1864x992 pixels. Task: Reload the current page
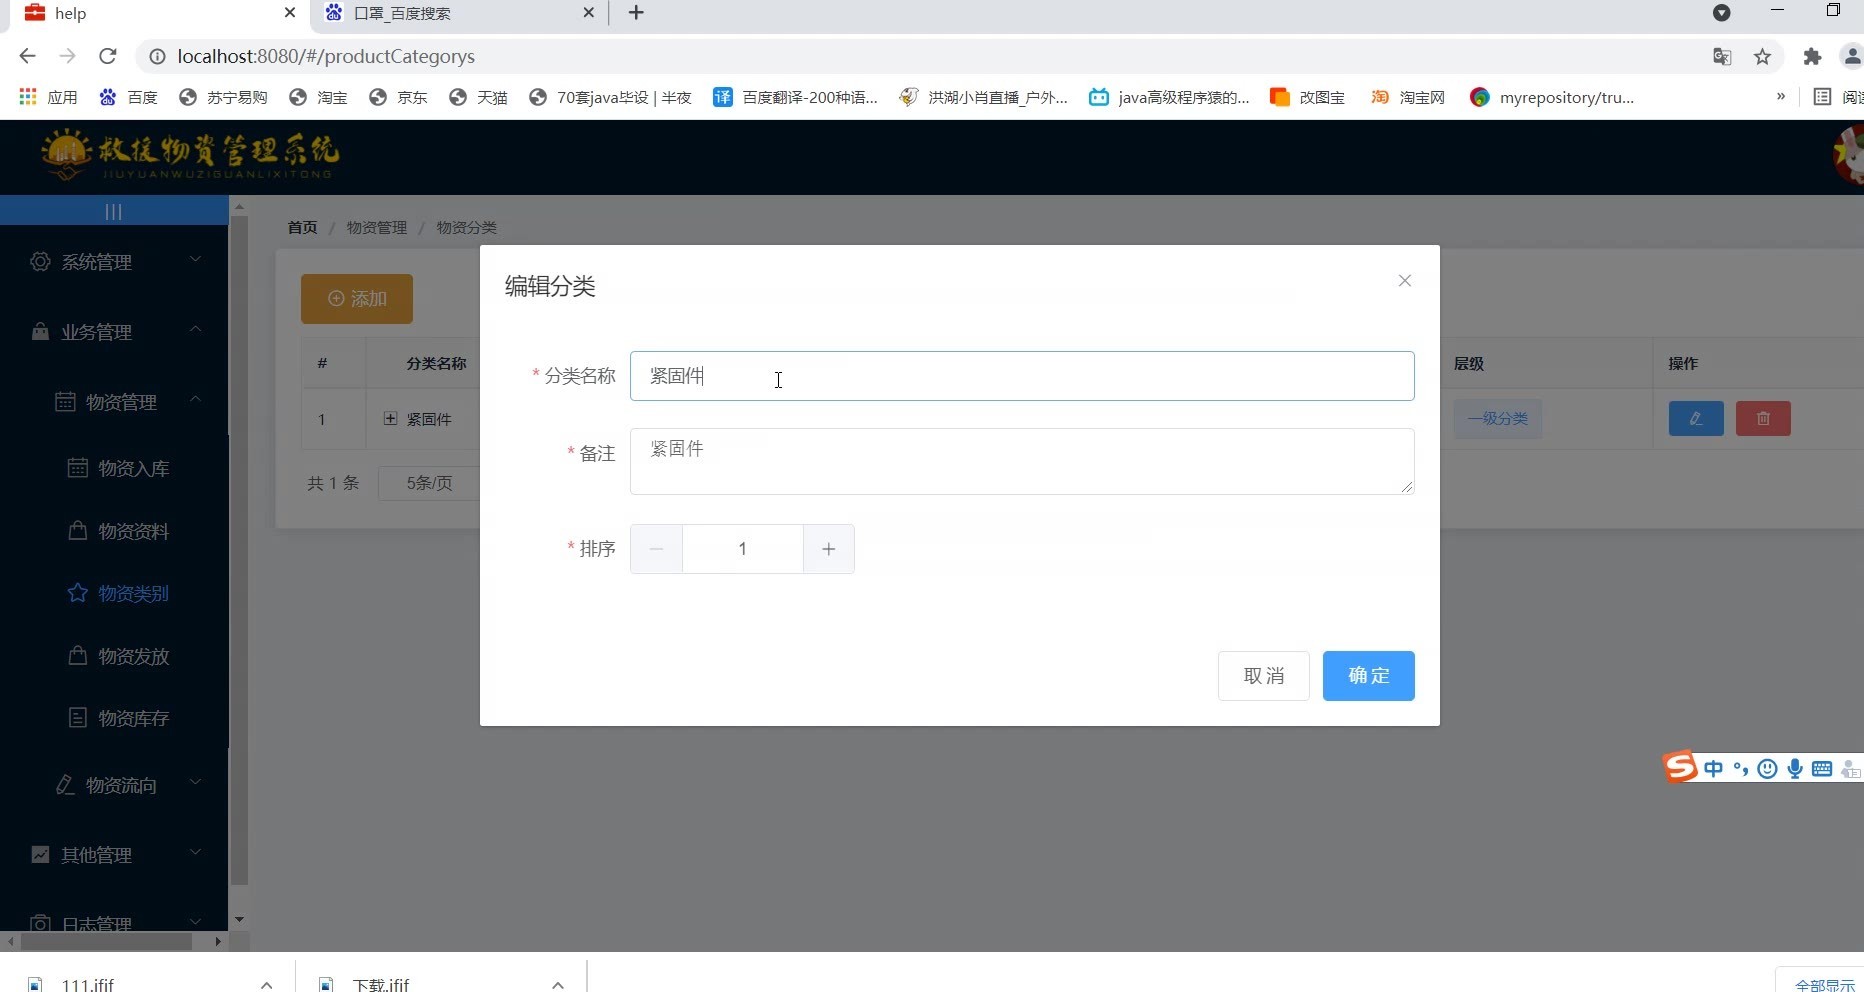108,56
